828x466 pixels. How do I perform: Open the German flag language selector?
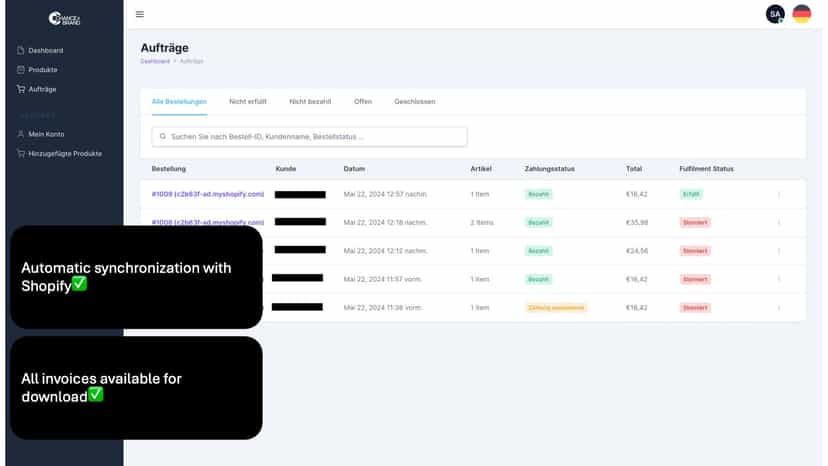point(801,14)
